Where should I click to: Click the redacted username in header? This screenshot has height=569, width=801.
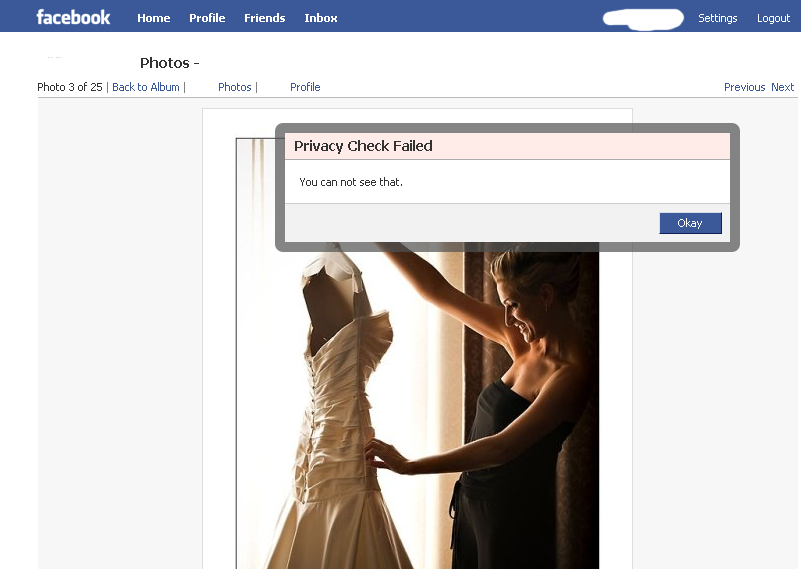tap(643, 18)
